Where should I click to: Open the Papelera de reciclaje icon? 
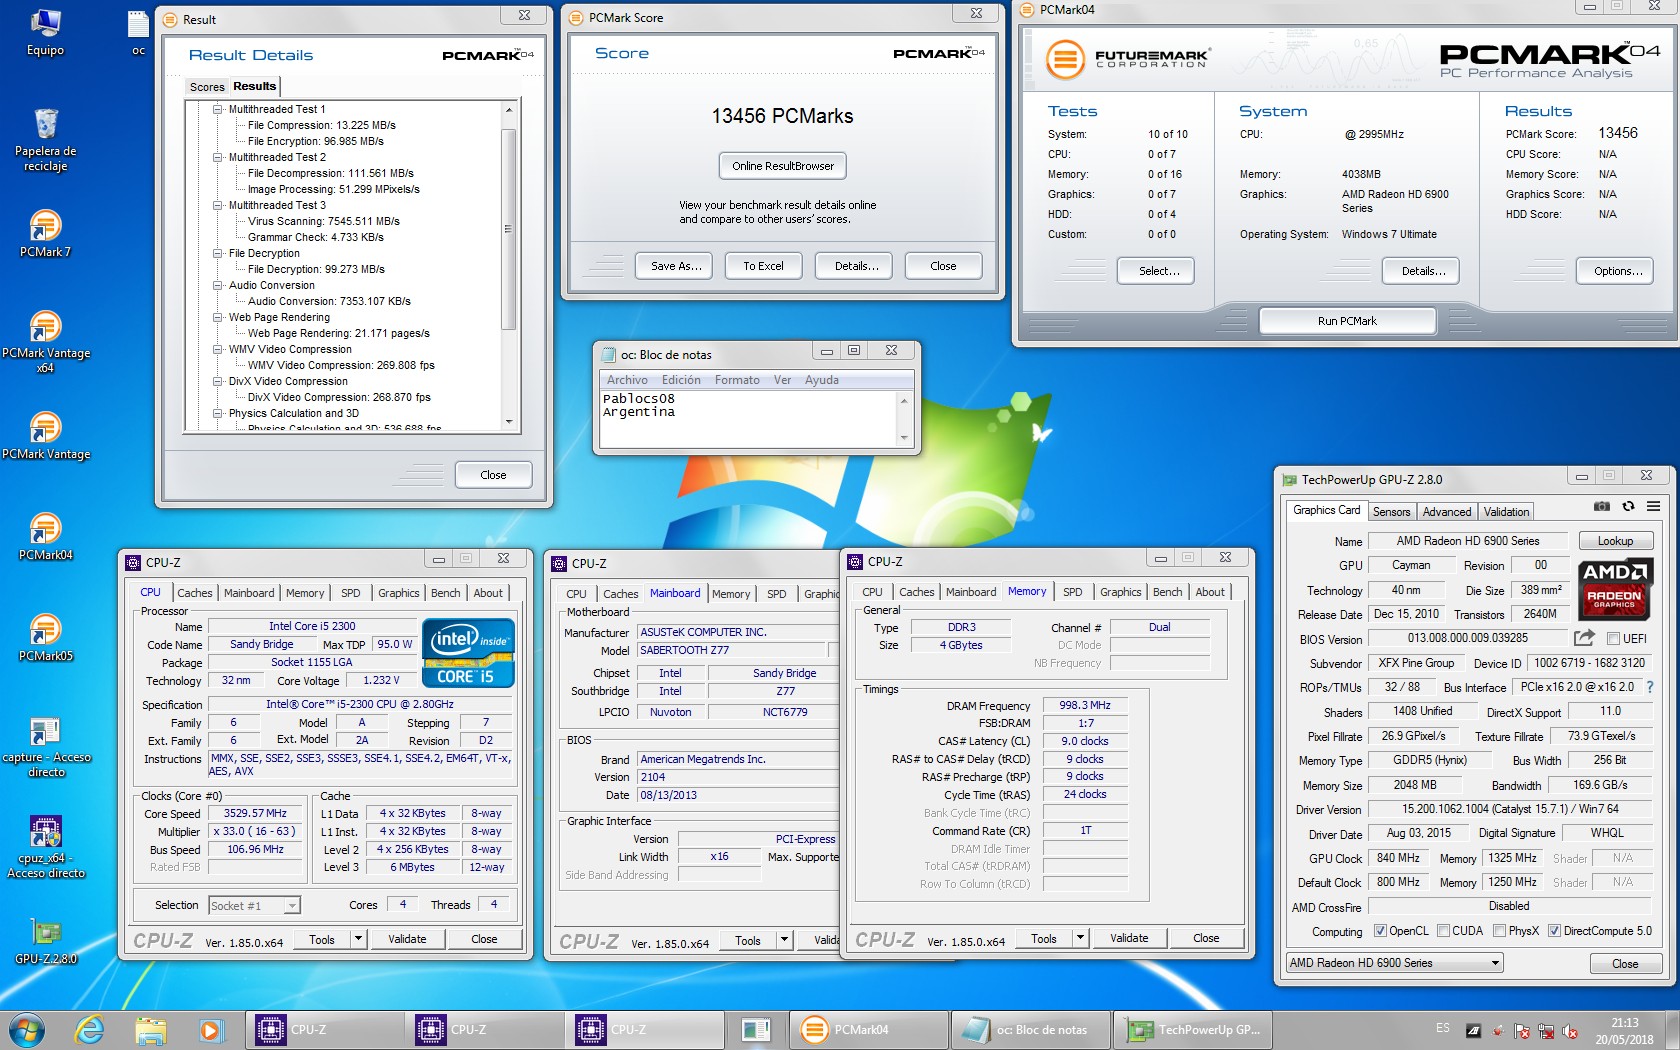coord(45,140)
